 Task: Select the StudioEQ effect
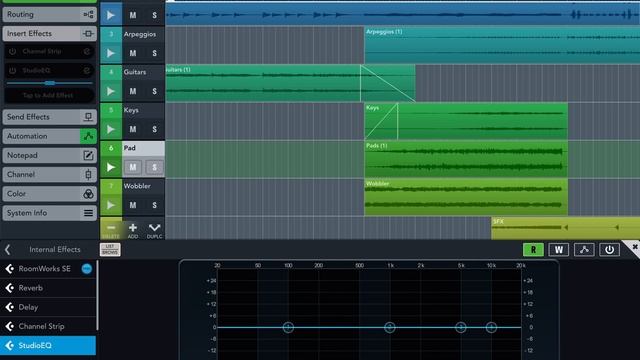tap(48, 345)
